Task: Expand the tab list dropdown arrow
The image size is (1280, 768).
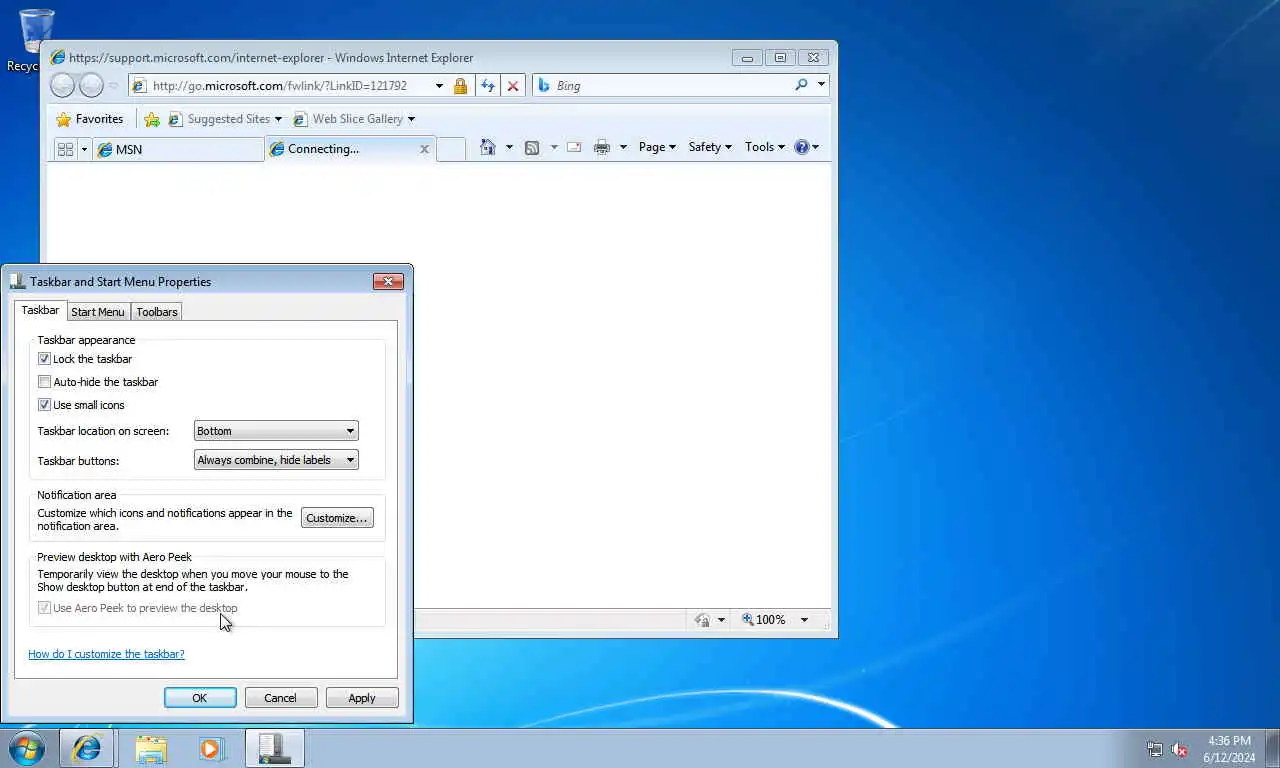Action: (84, 149)
